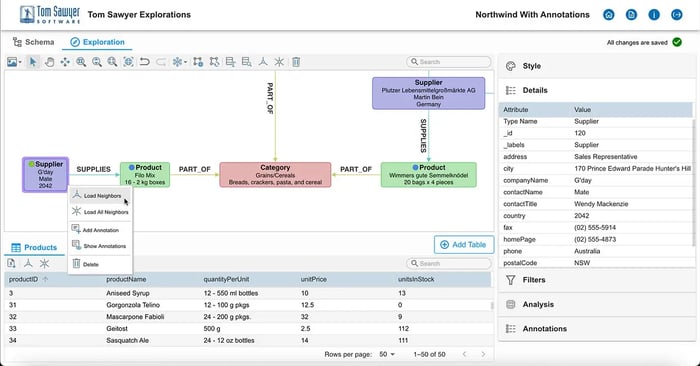Select the Category Grains/Cereals node
The image size is (700, 366).
coord(275,175)
